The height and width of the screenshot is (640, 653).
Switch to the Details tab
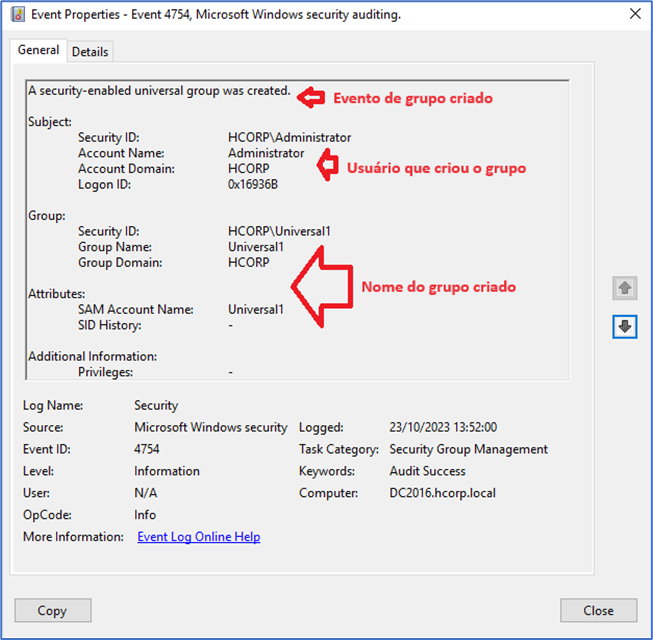[x=90, y=52]
